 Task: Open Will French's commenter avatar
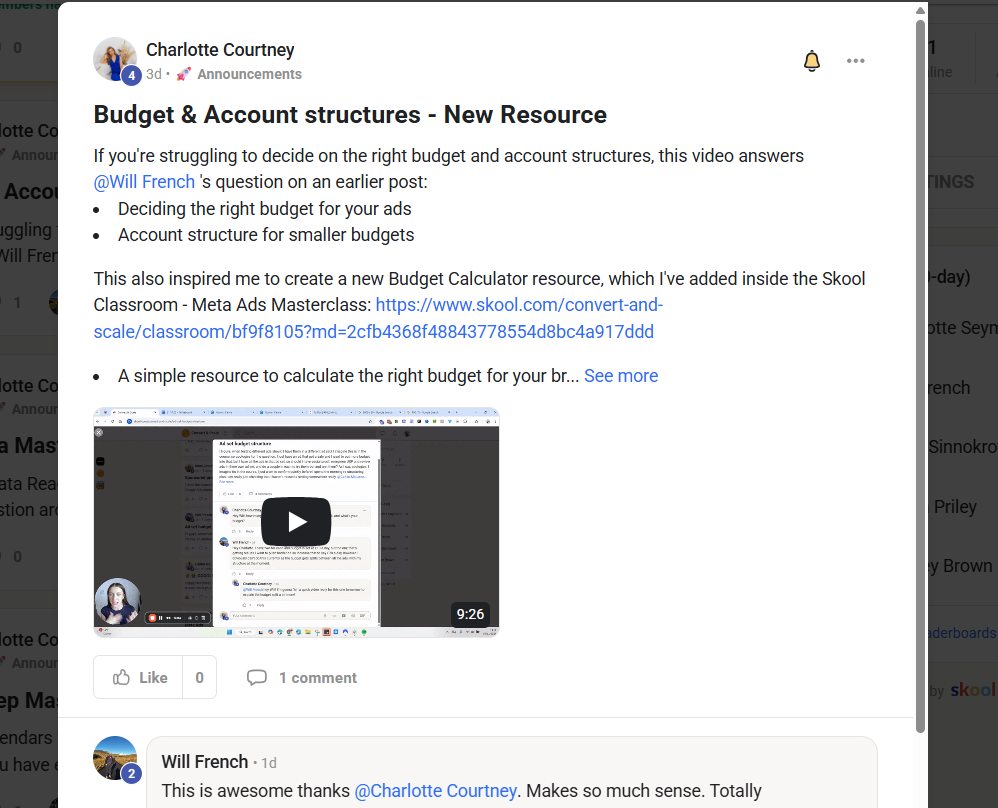(x=115, y=758)
